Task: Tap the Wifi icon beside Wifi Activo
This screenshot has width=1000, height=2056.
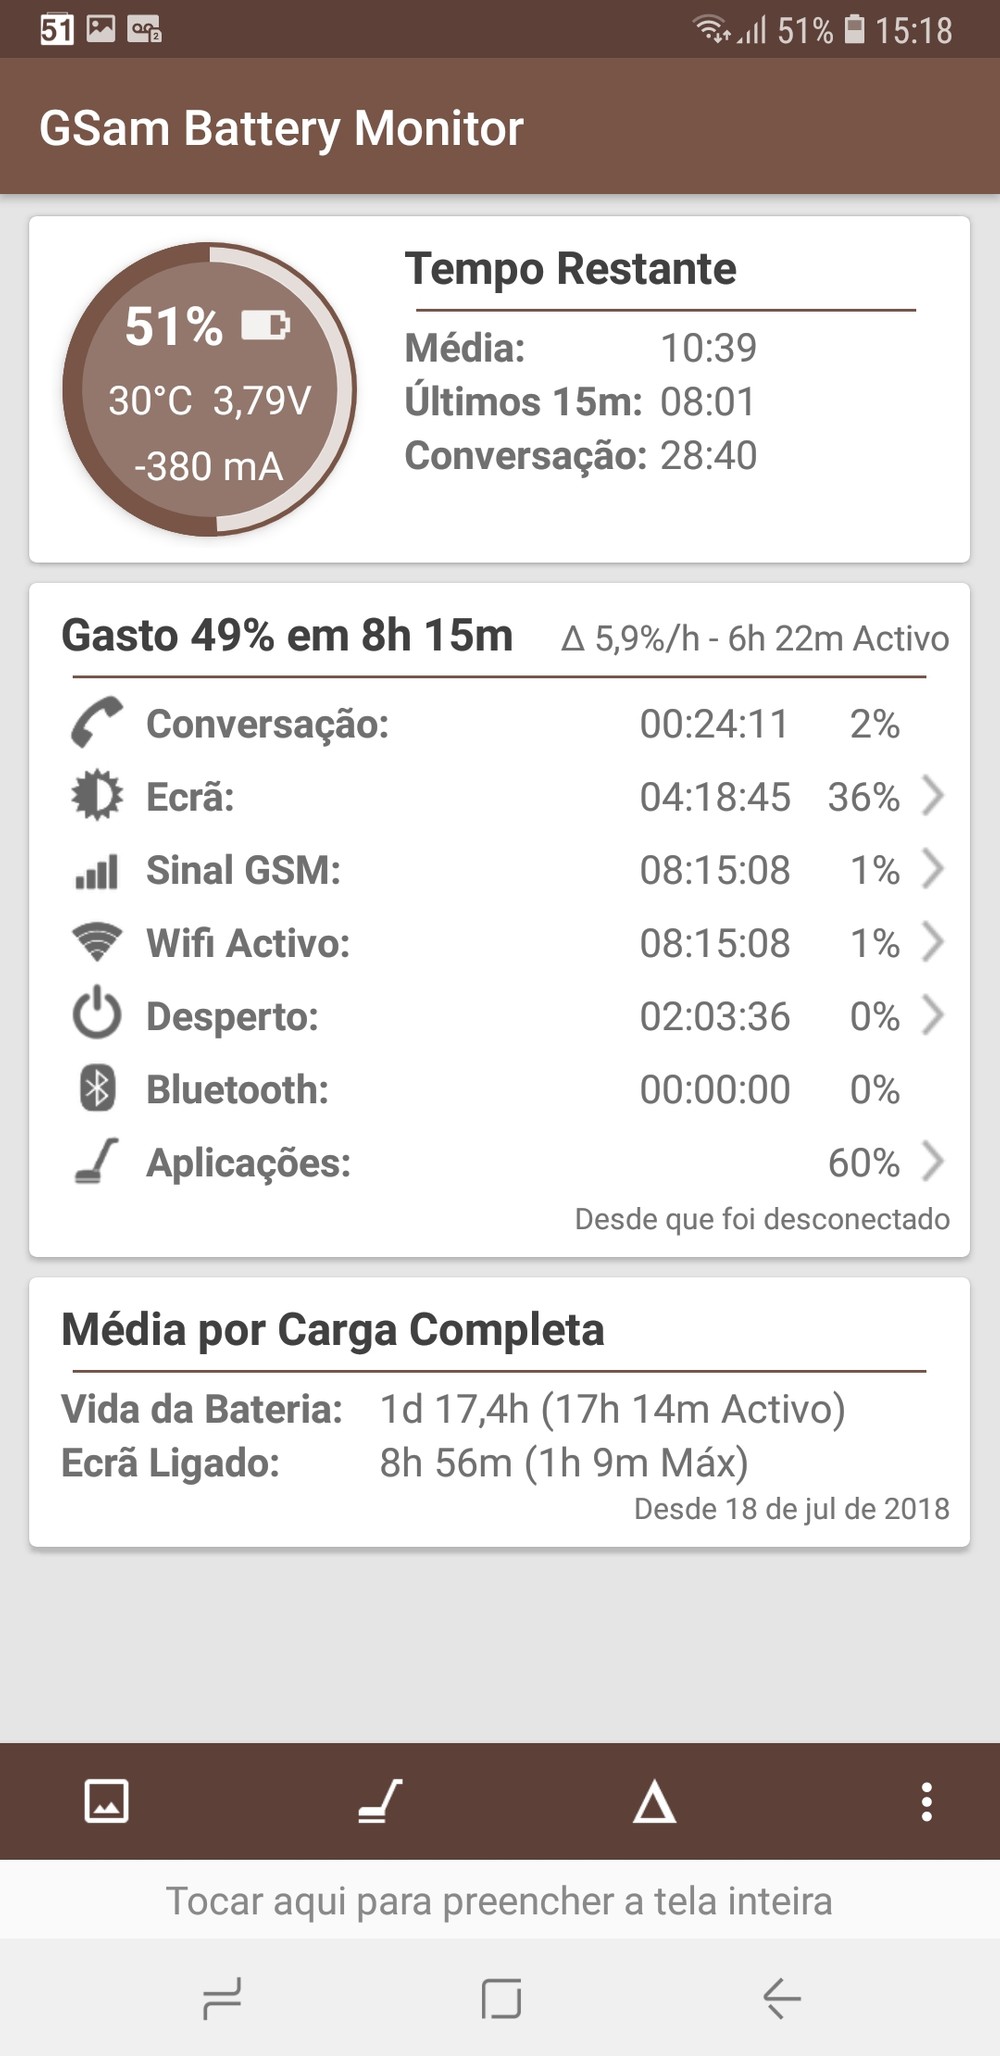Action: pyautogui.click(x=97, y=943)
